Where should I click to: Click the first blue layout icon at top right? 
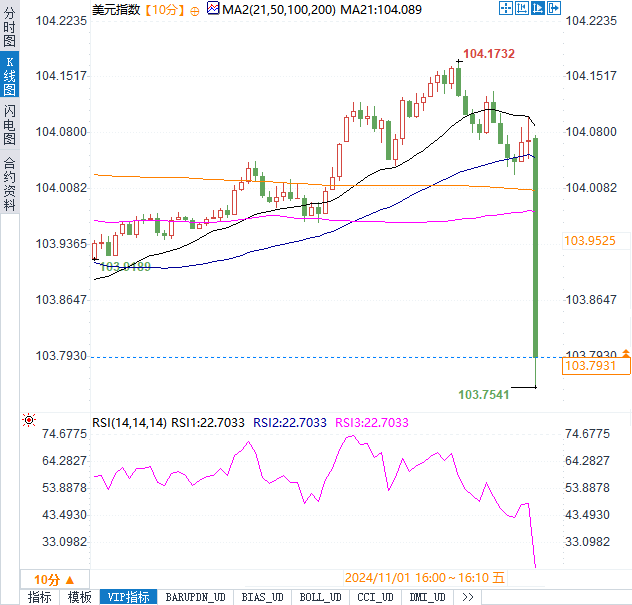[505, 9]
